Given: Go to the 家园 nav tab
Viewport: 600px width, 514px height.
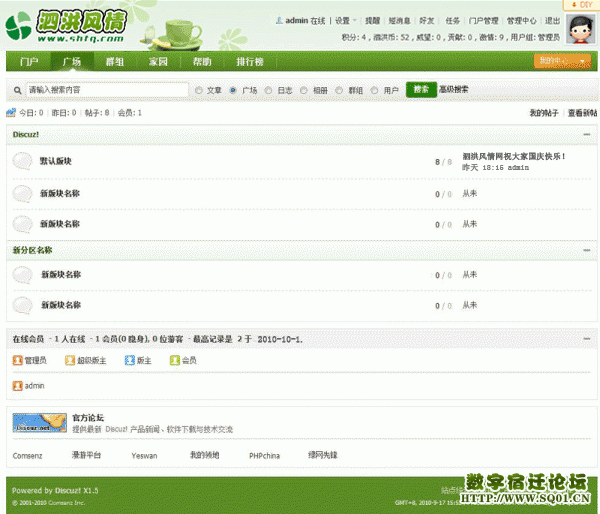Looking at the screenshot, I should (158, 62).
